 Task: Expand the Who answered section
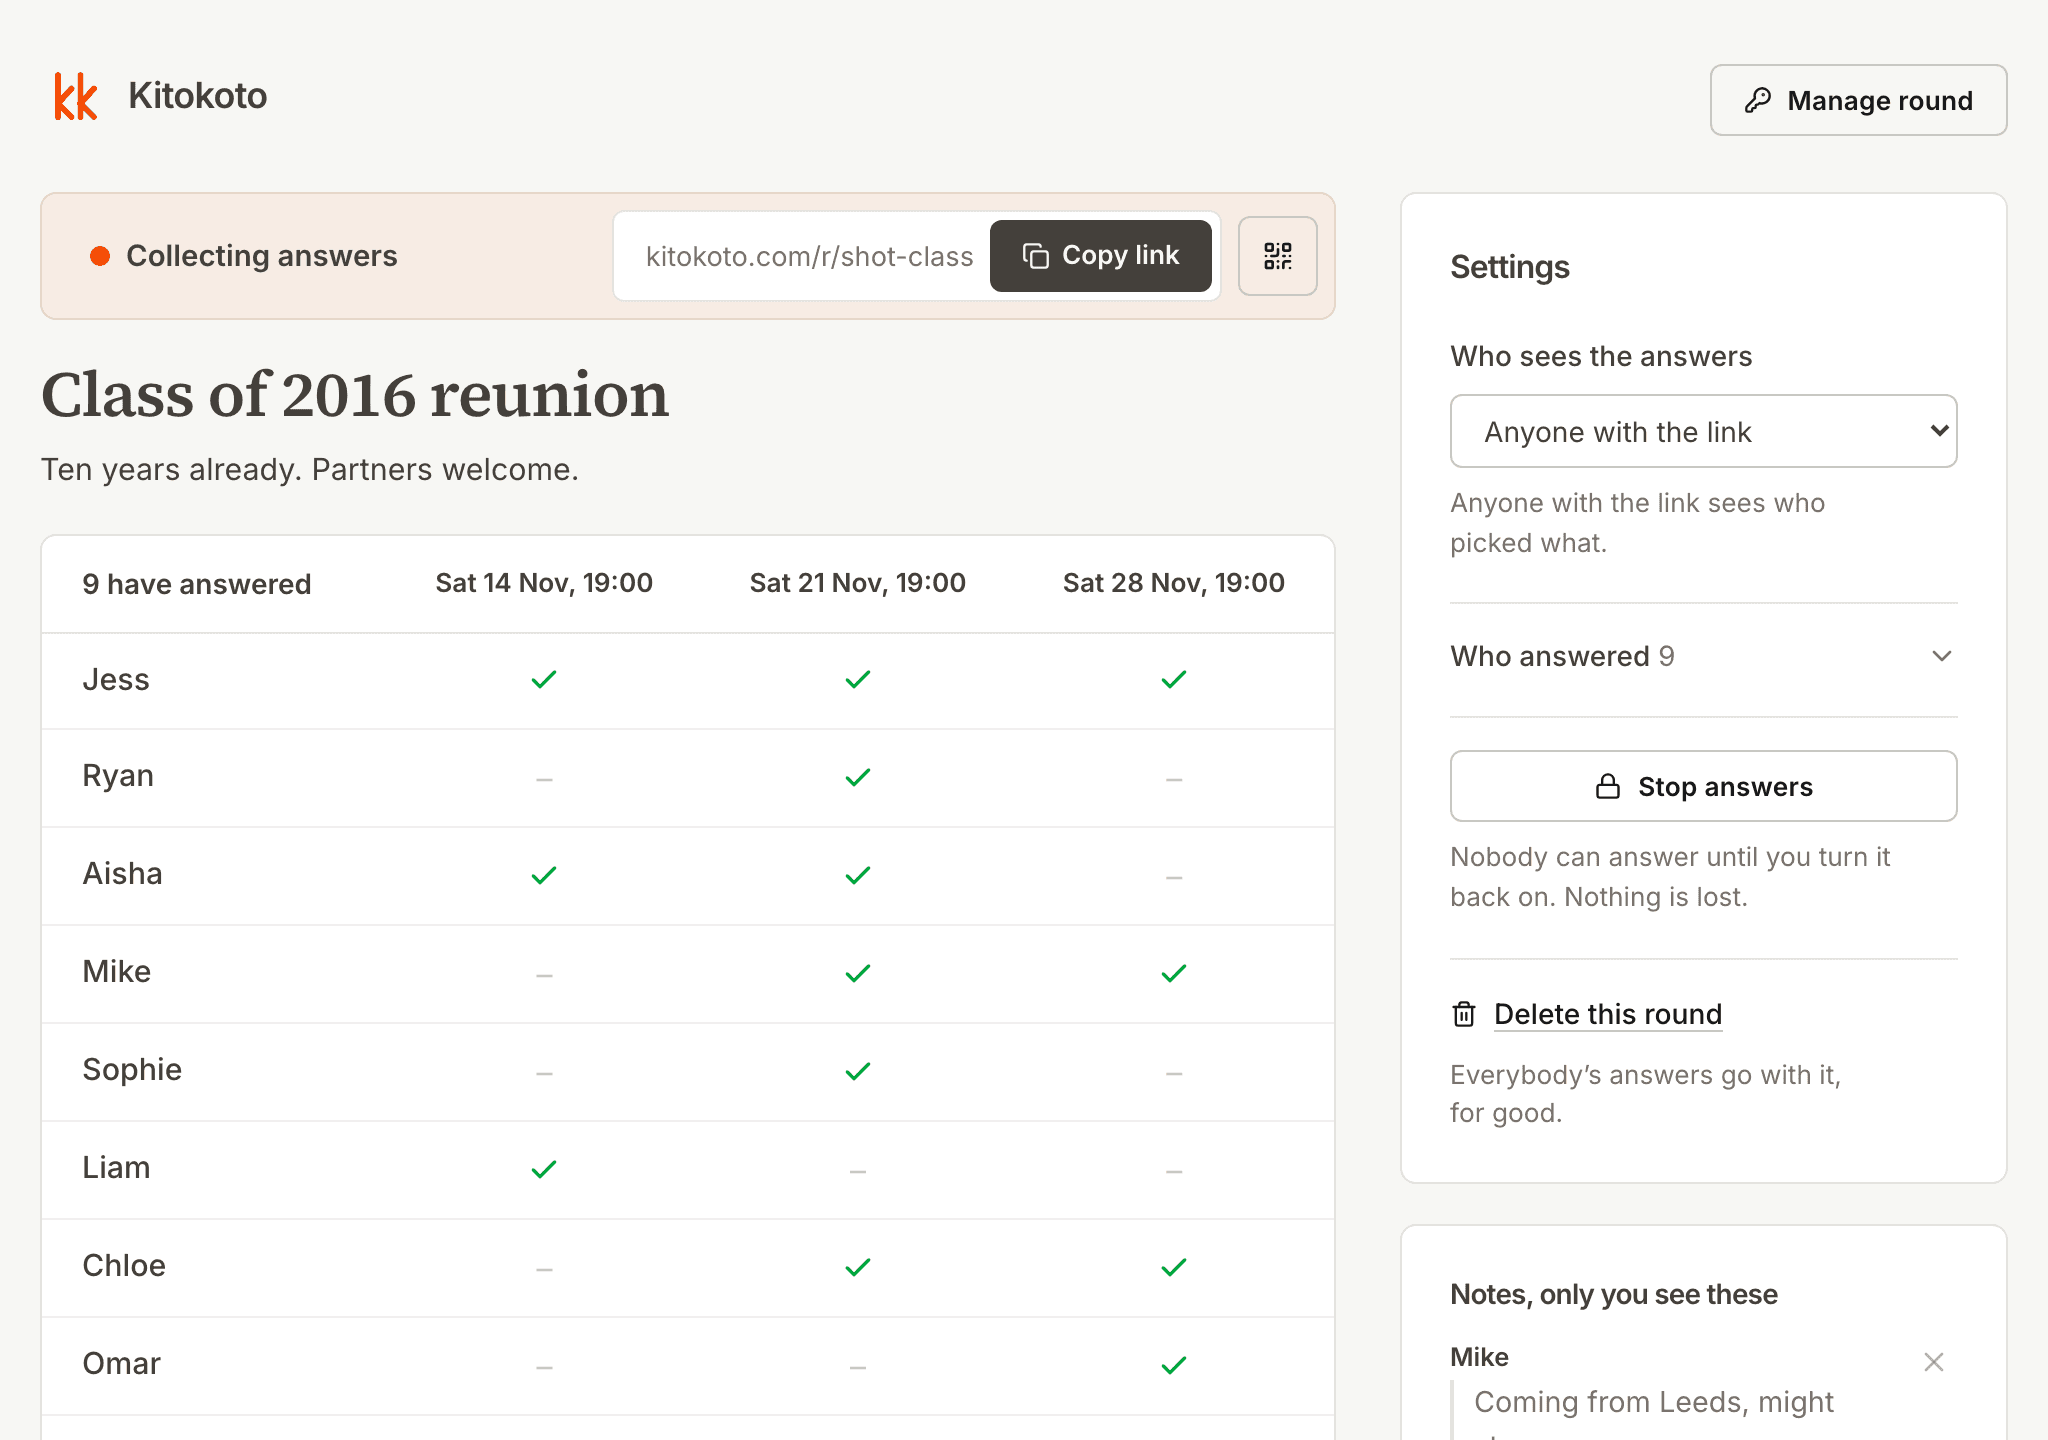point(1703,656)
